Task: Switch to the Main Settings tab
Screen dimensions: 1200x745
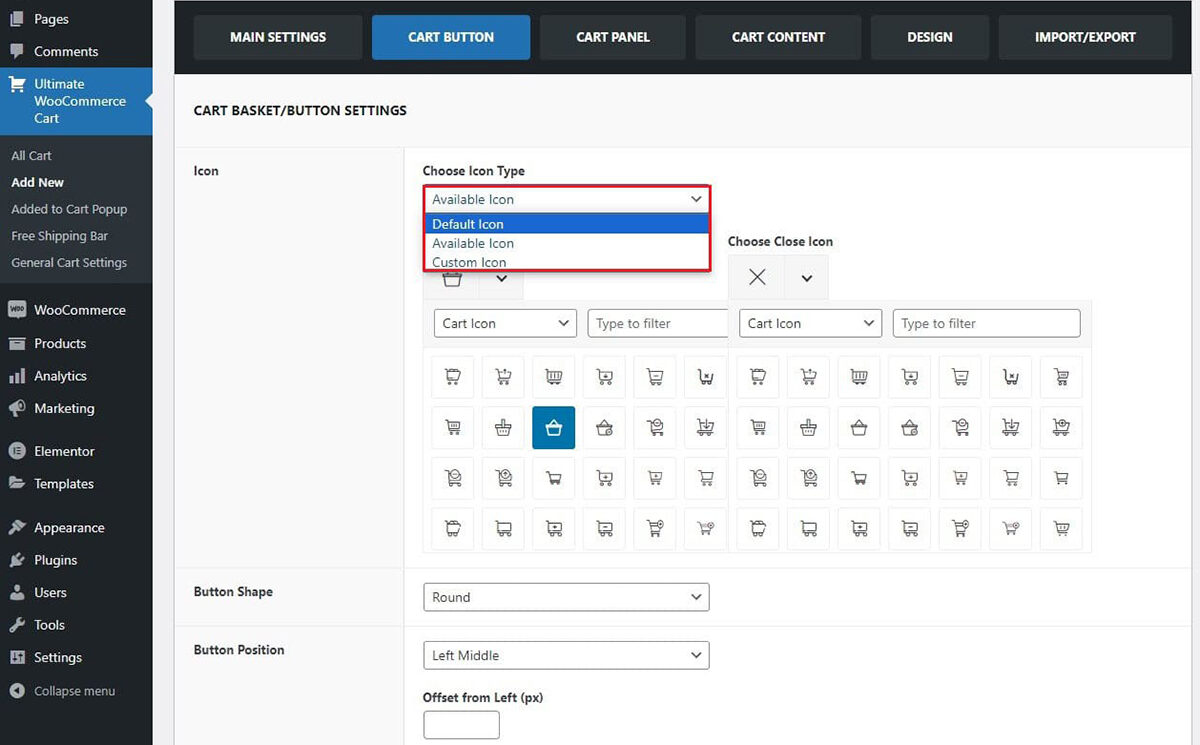Action: click(278, 37)
